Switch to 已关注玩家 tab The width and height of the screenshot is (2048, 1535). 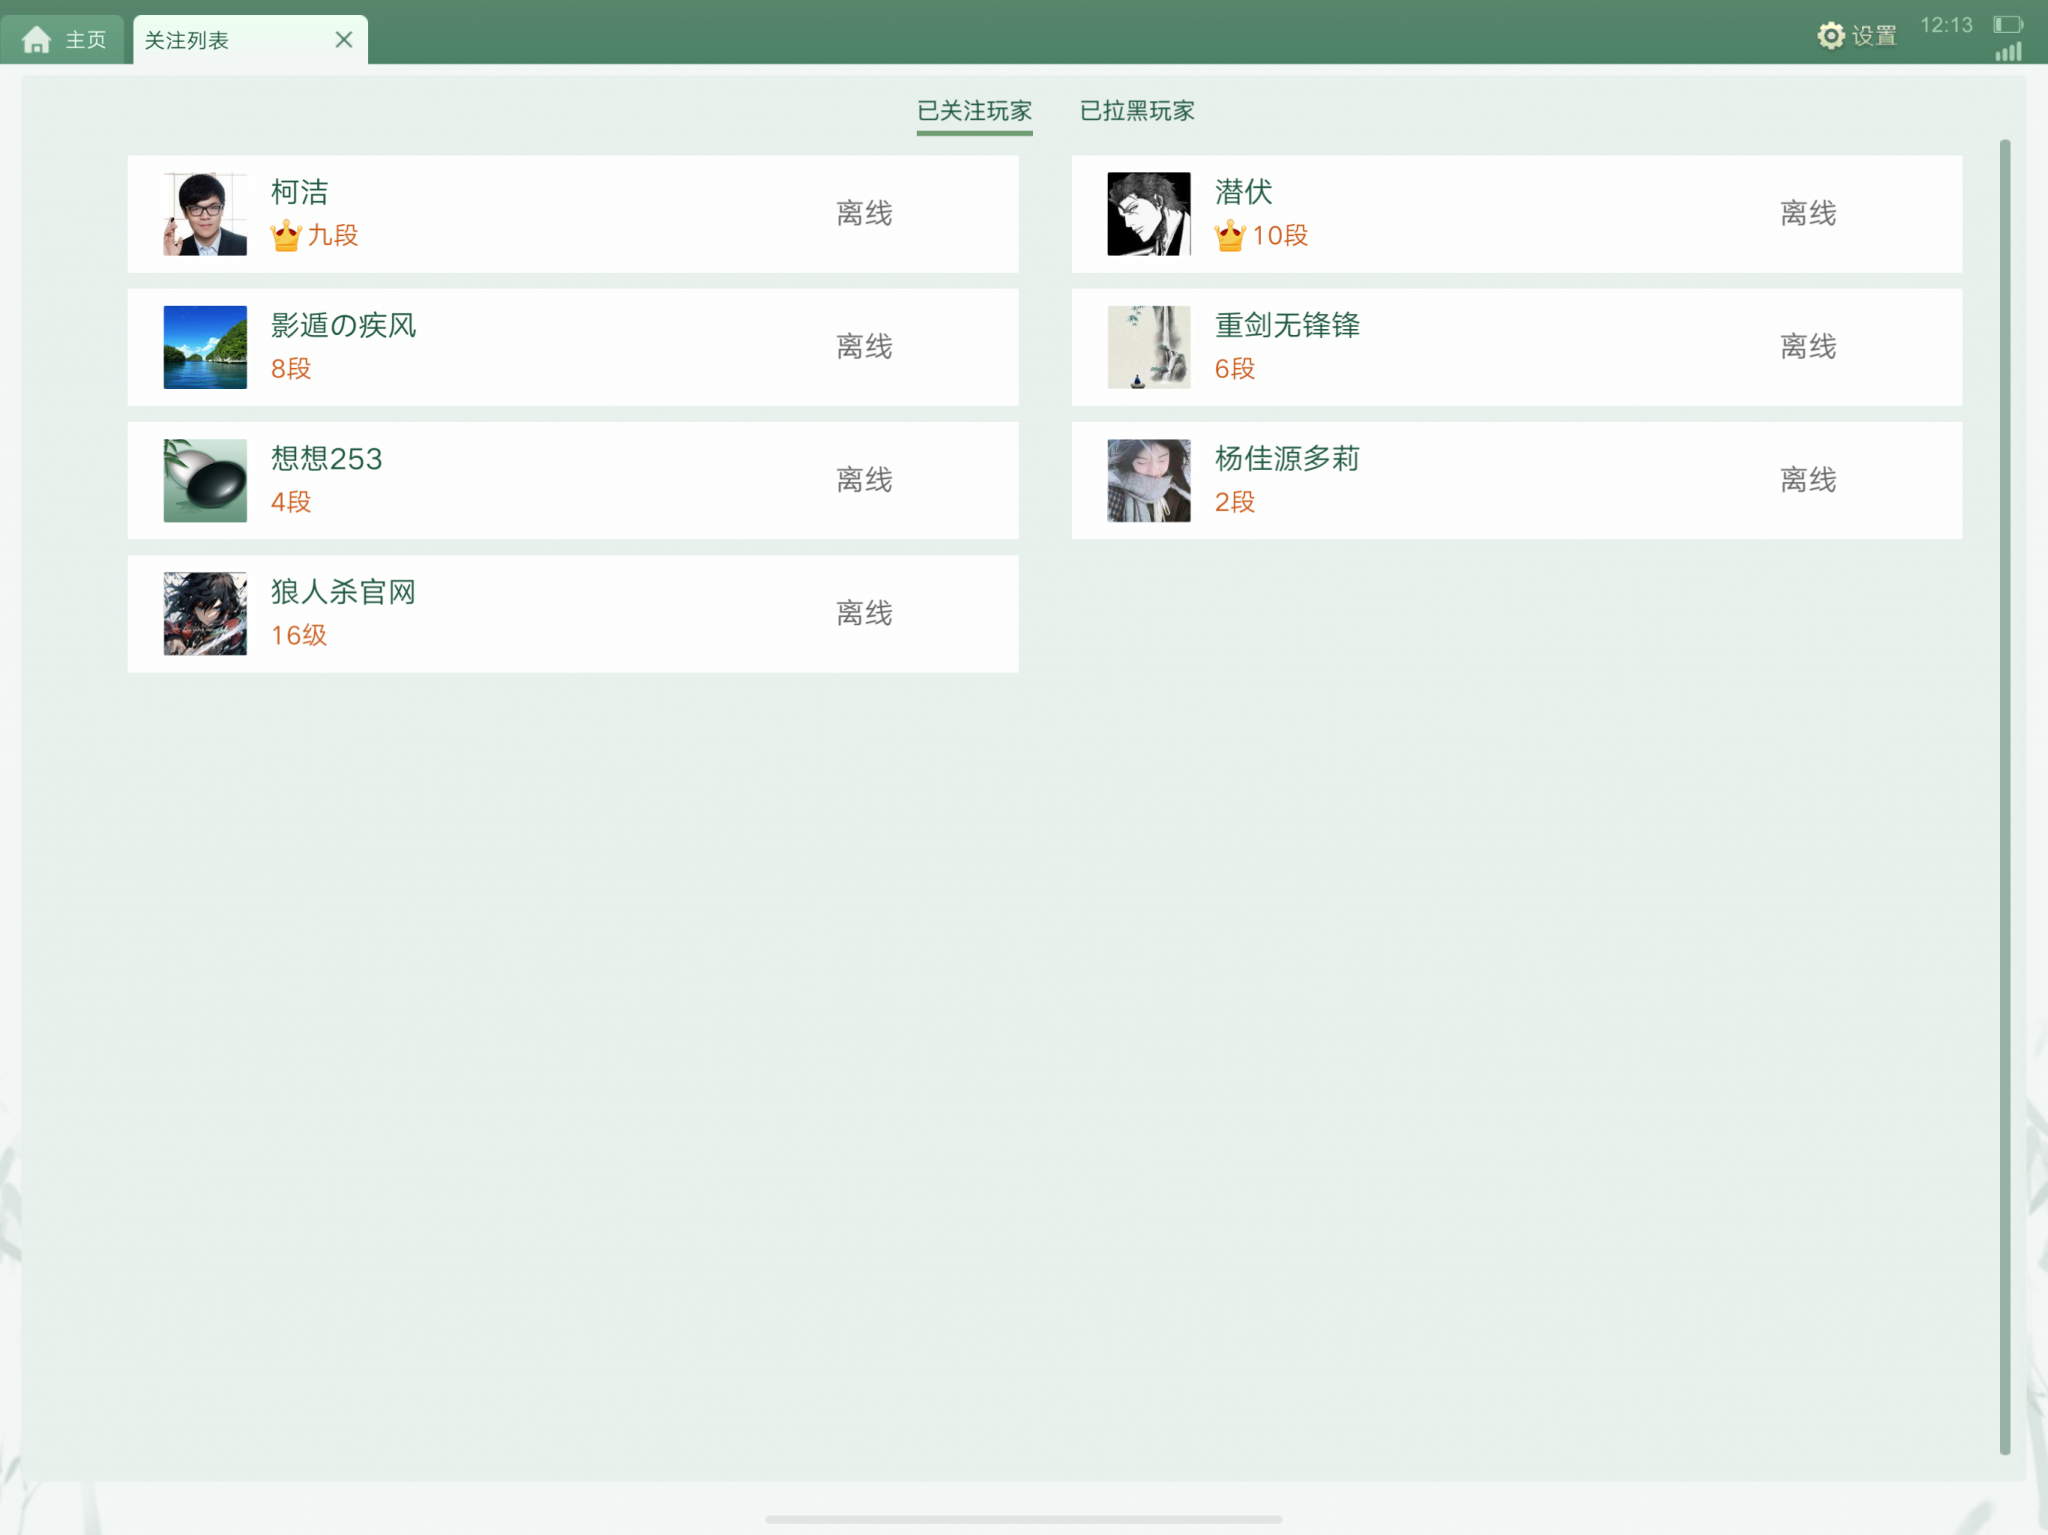974,111
